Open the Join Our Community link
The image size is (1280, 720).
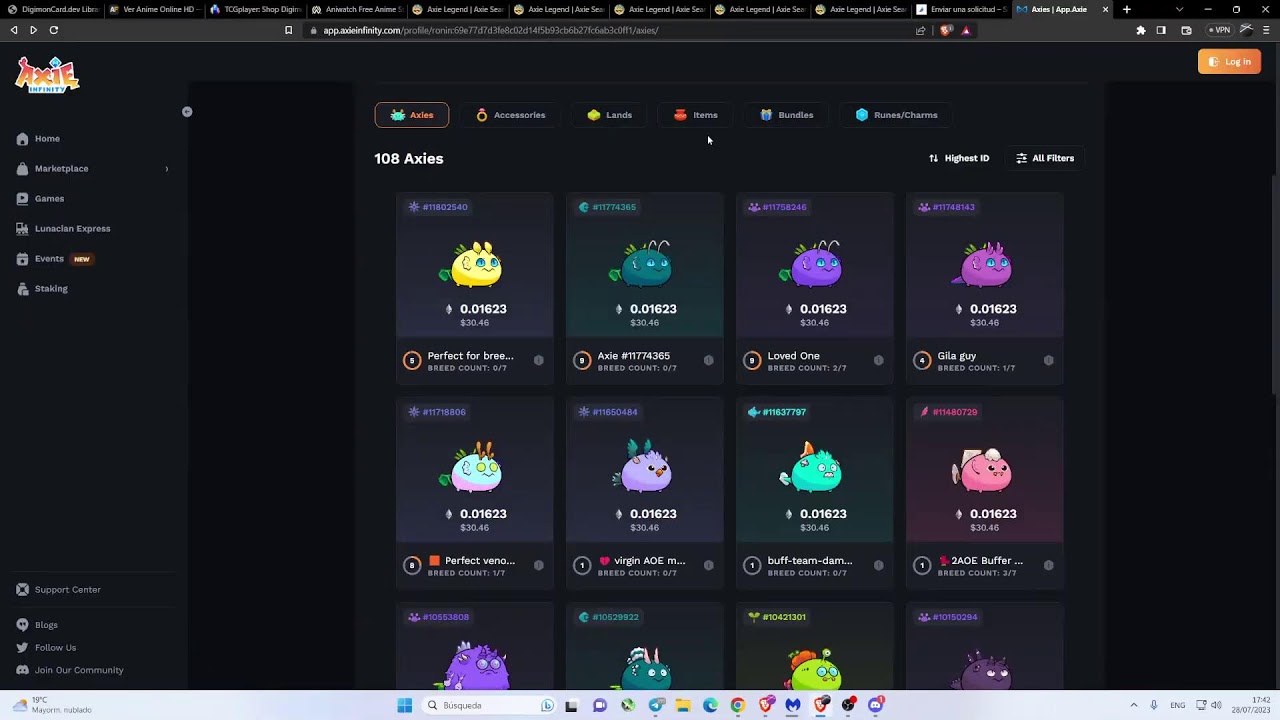coord(79,670)
